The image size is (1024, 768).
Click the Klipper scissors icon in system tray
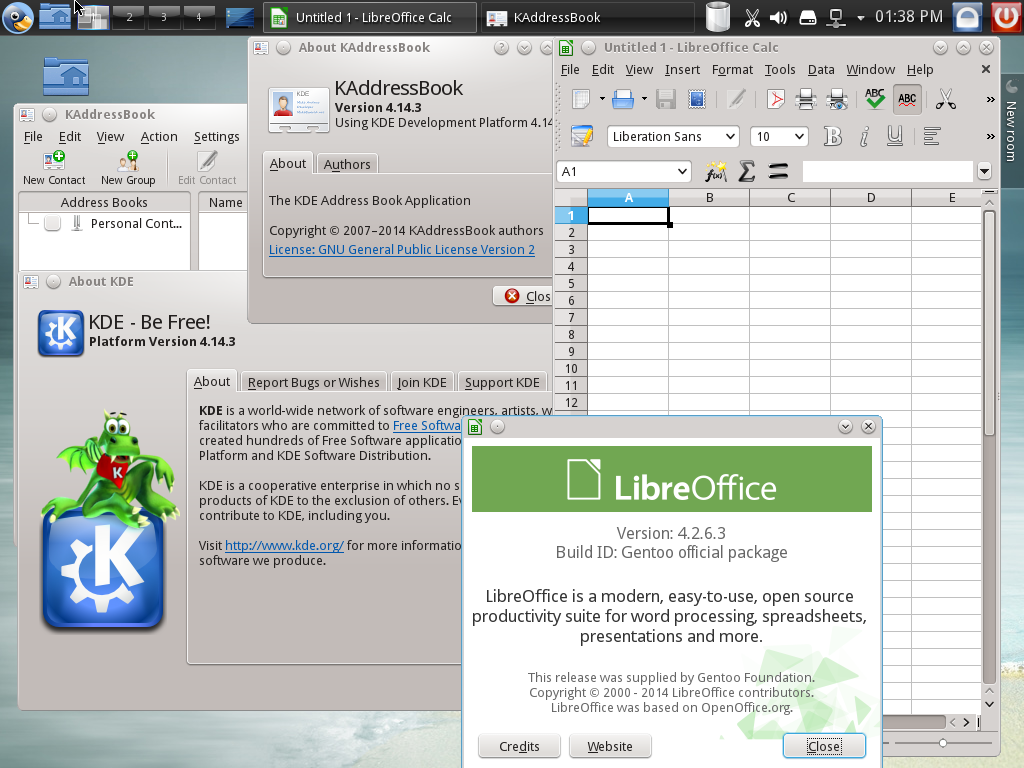coord(752,18)
